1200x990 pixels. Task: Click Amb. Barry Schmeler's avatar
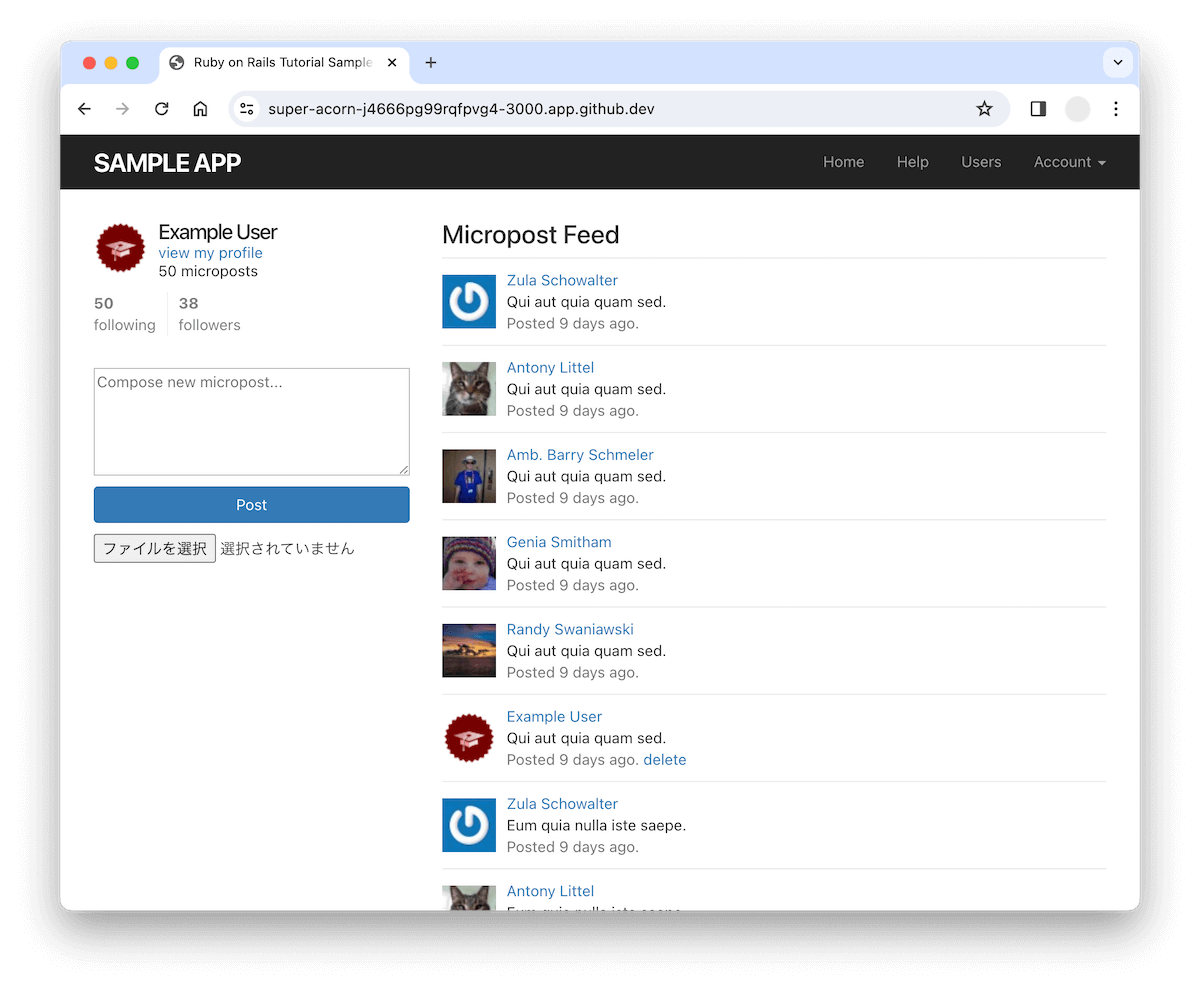(469, 475)
